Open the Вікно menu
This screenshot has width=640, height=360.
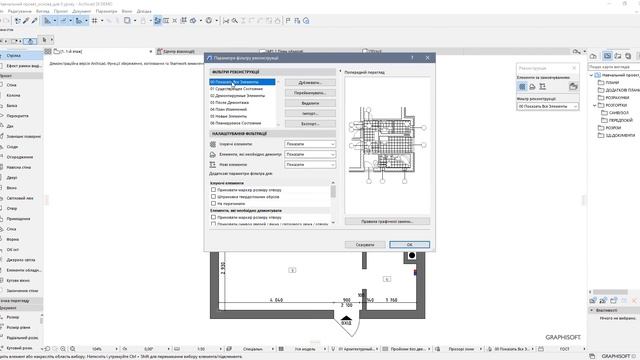pos(127,11)
